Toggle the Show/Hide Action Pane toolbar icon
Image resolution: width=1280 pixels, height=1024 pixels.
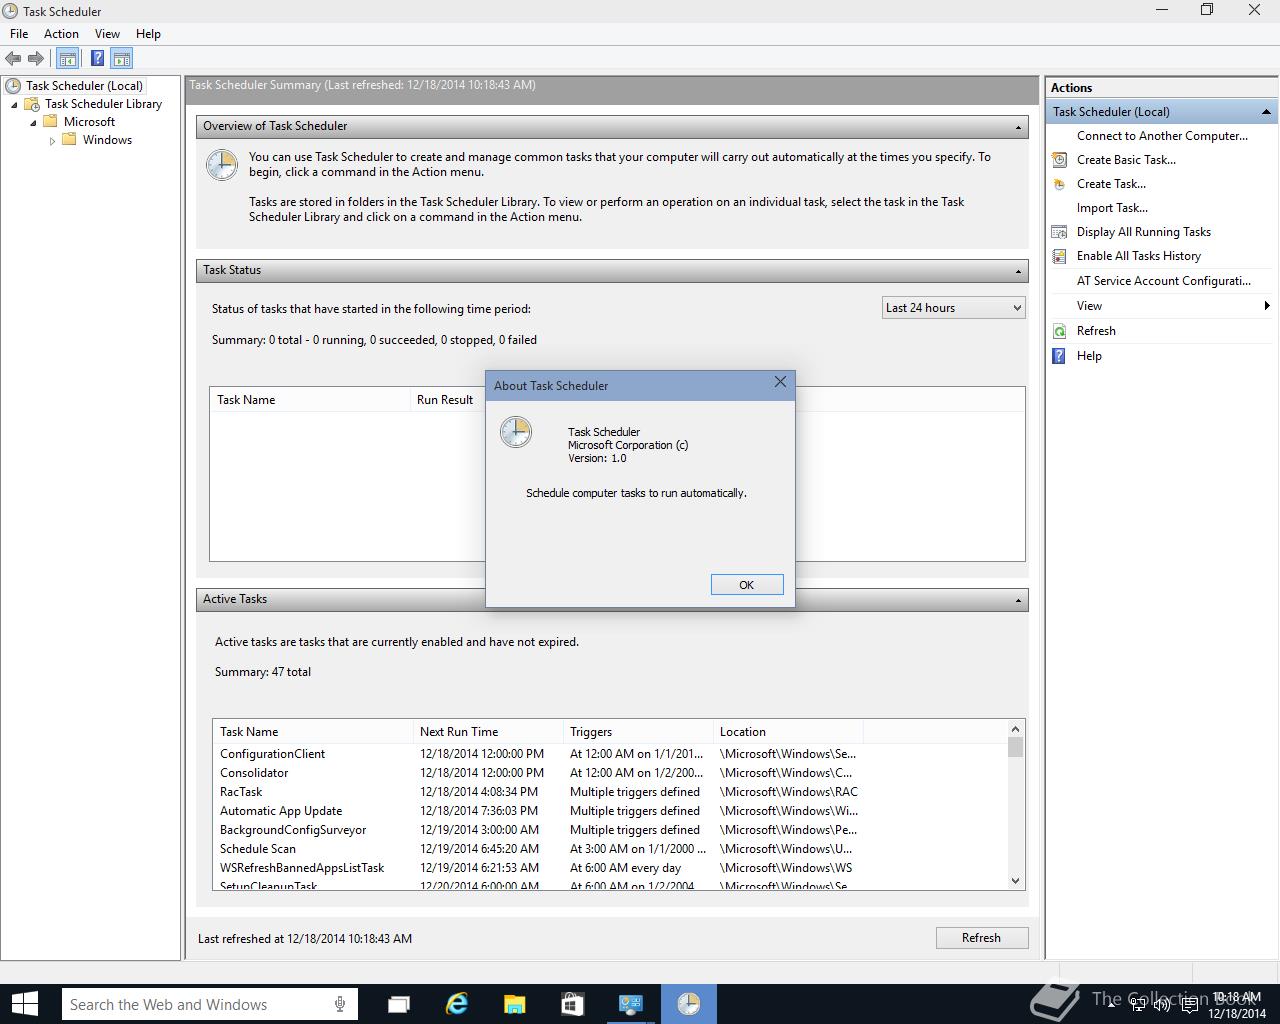coord(121,59)
